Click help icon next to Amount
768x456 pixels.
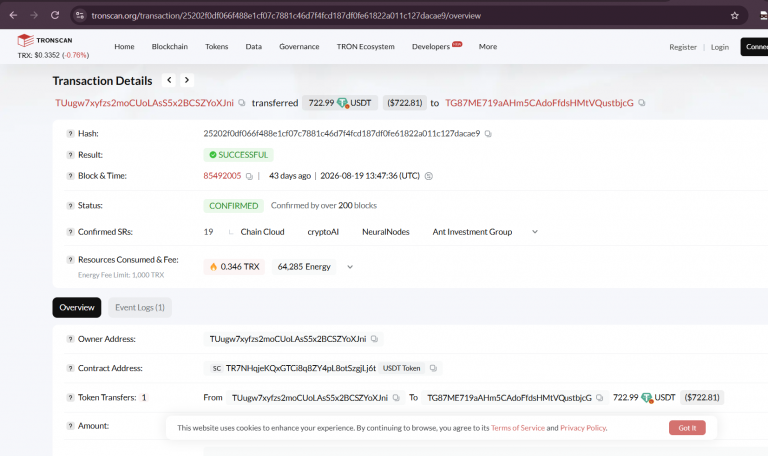coord(70,426)
